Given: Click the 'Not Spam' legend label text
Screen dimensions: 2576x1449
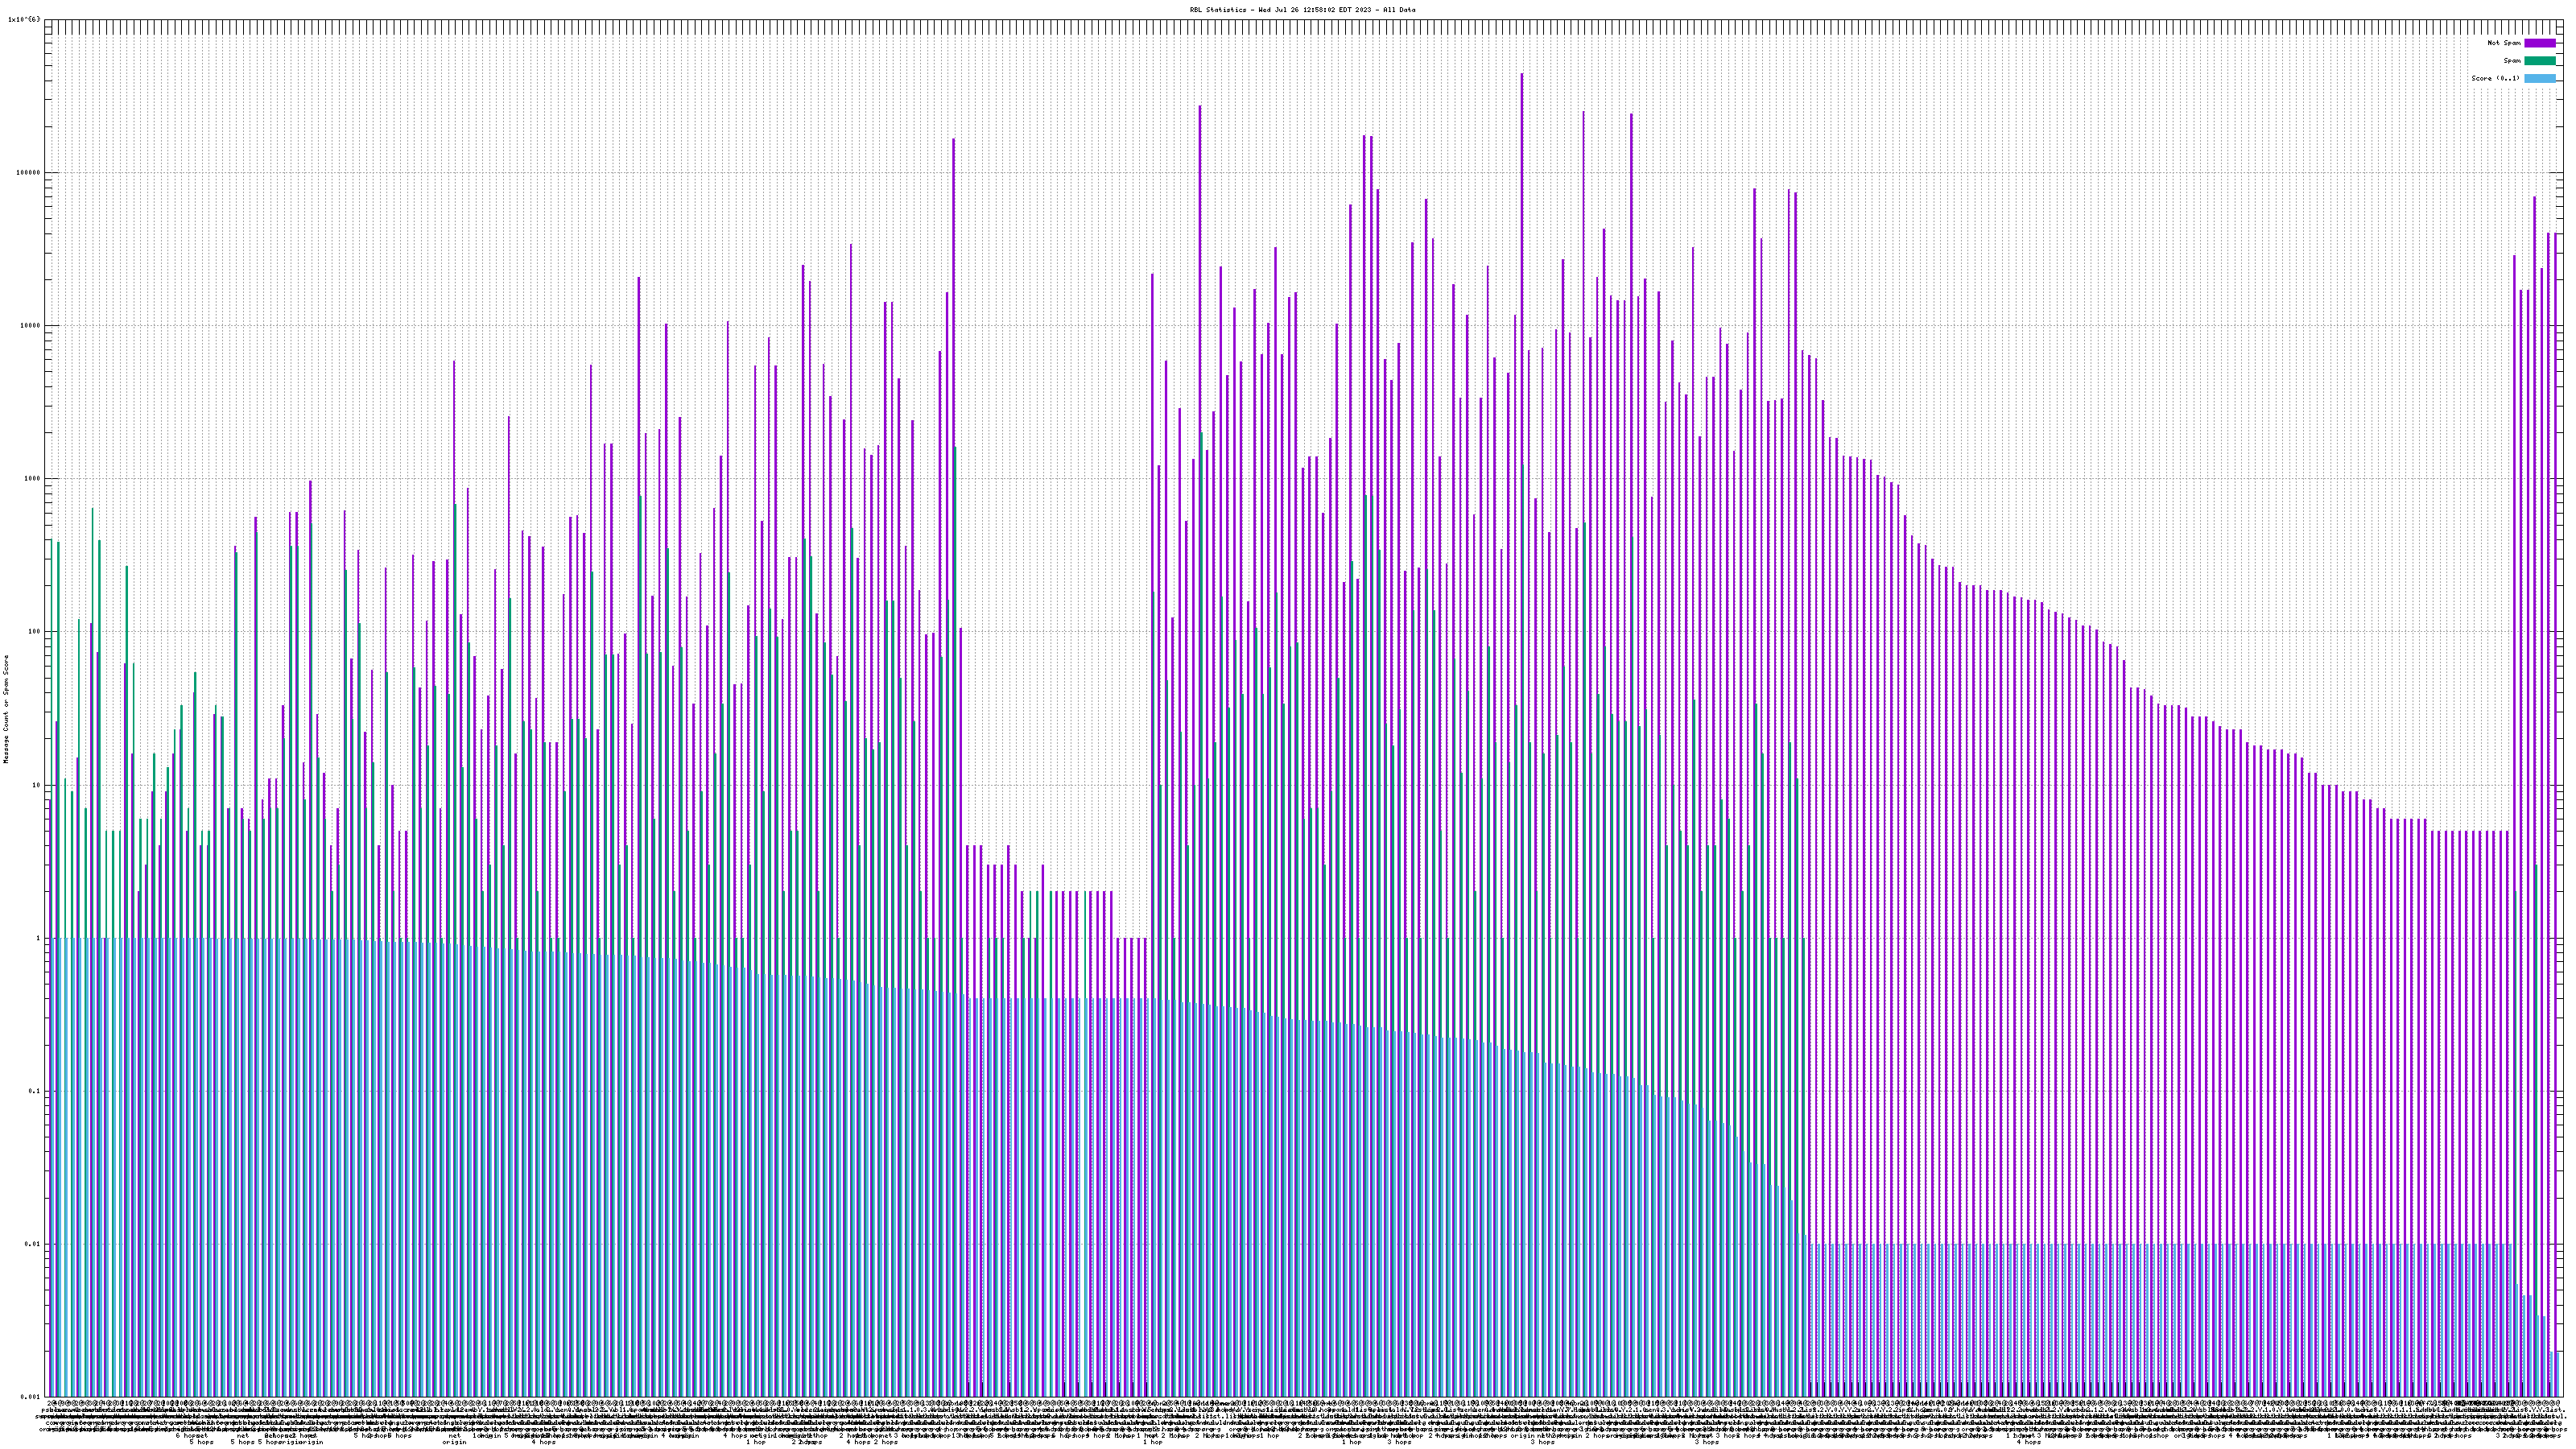Looking at the screenshot, I should tap(2504, 43).
